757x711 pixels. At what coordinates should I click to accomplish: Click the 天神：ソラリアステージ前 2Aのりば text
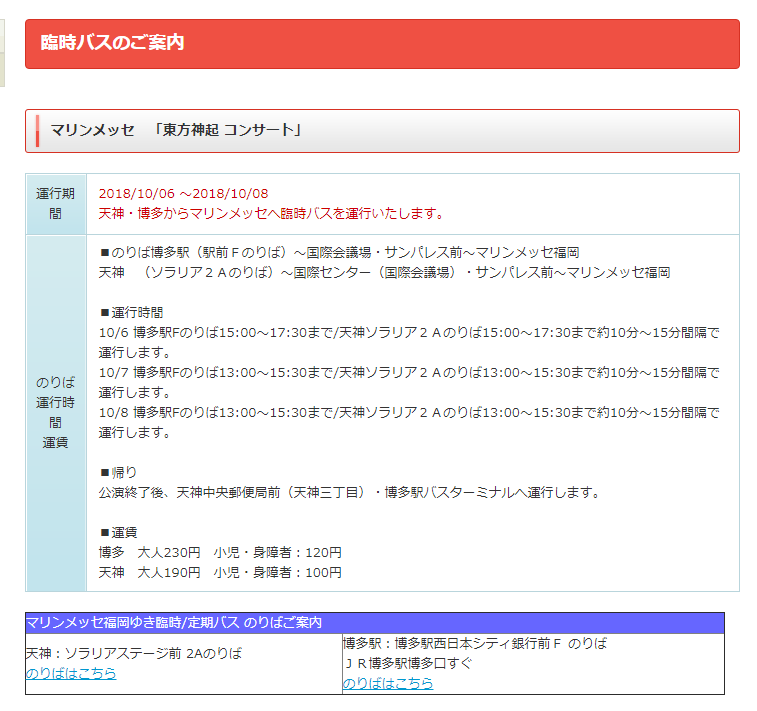(134, 653)
